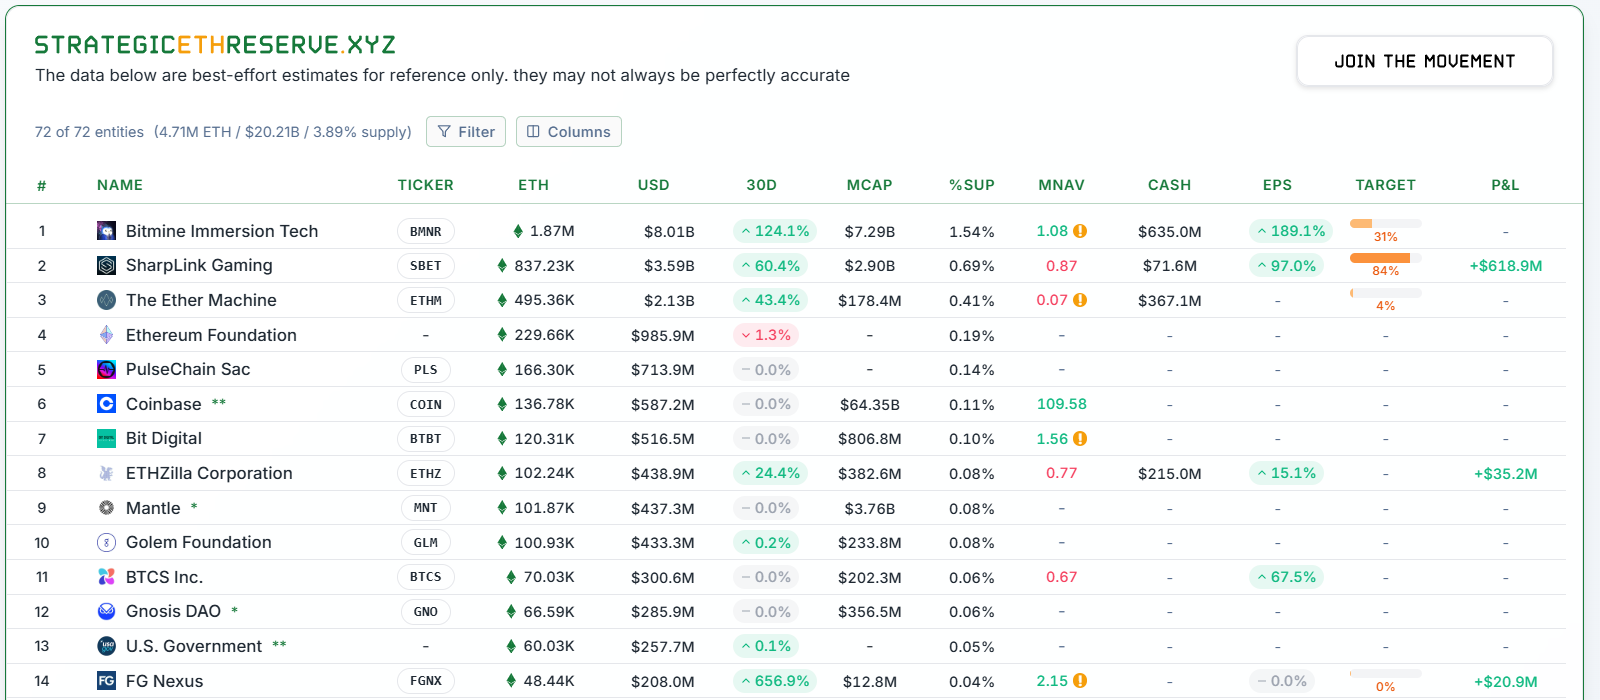Click the FG Nexus logo icon
Screen dimensions: 1600x700
[106, 681]
